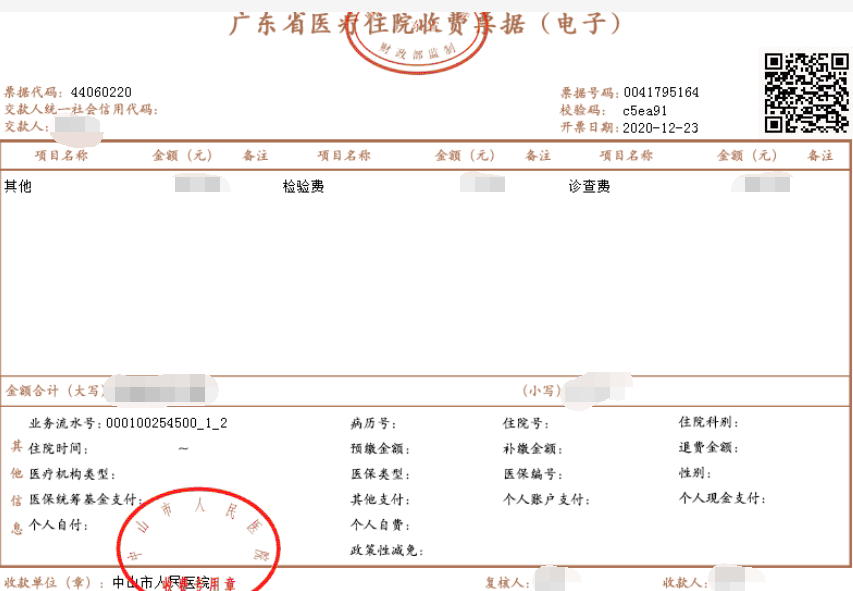Click the 校验码 label
853x591 pixels.
583,110
